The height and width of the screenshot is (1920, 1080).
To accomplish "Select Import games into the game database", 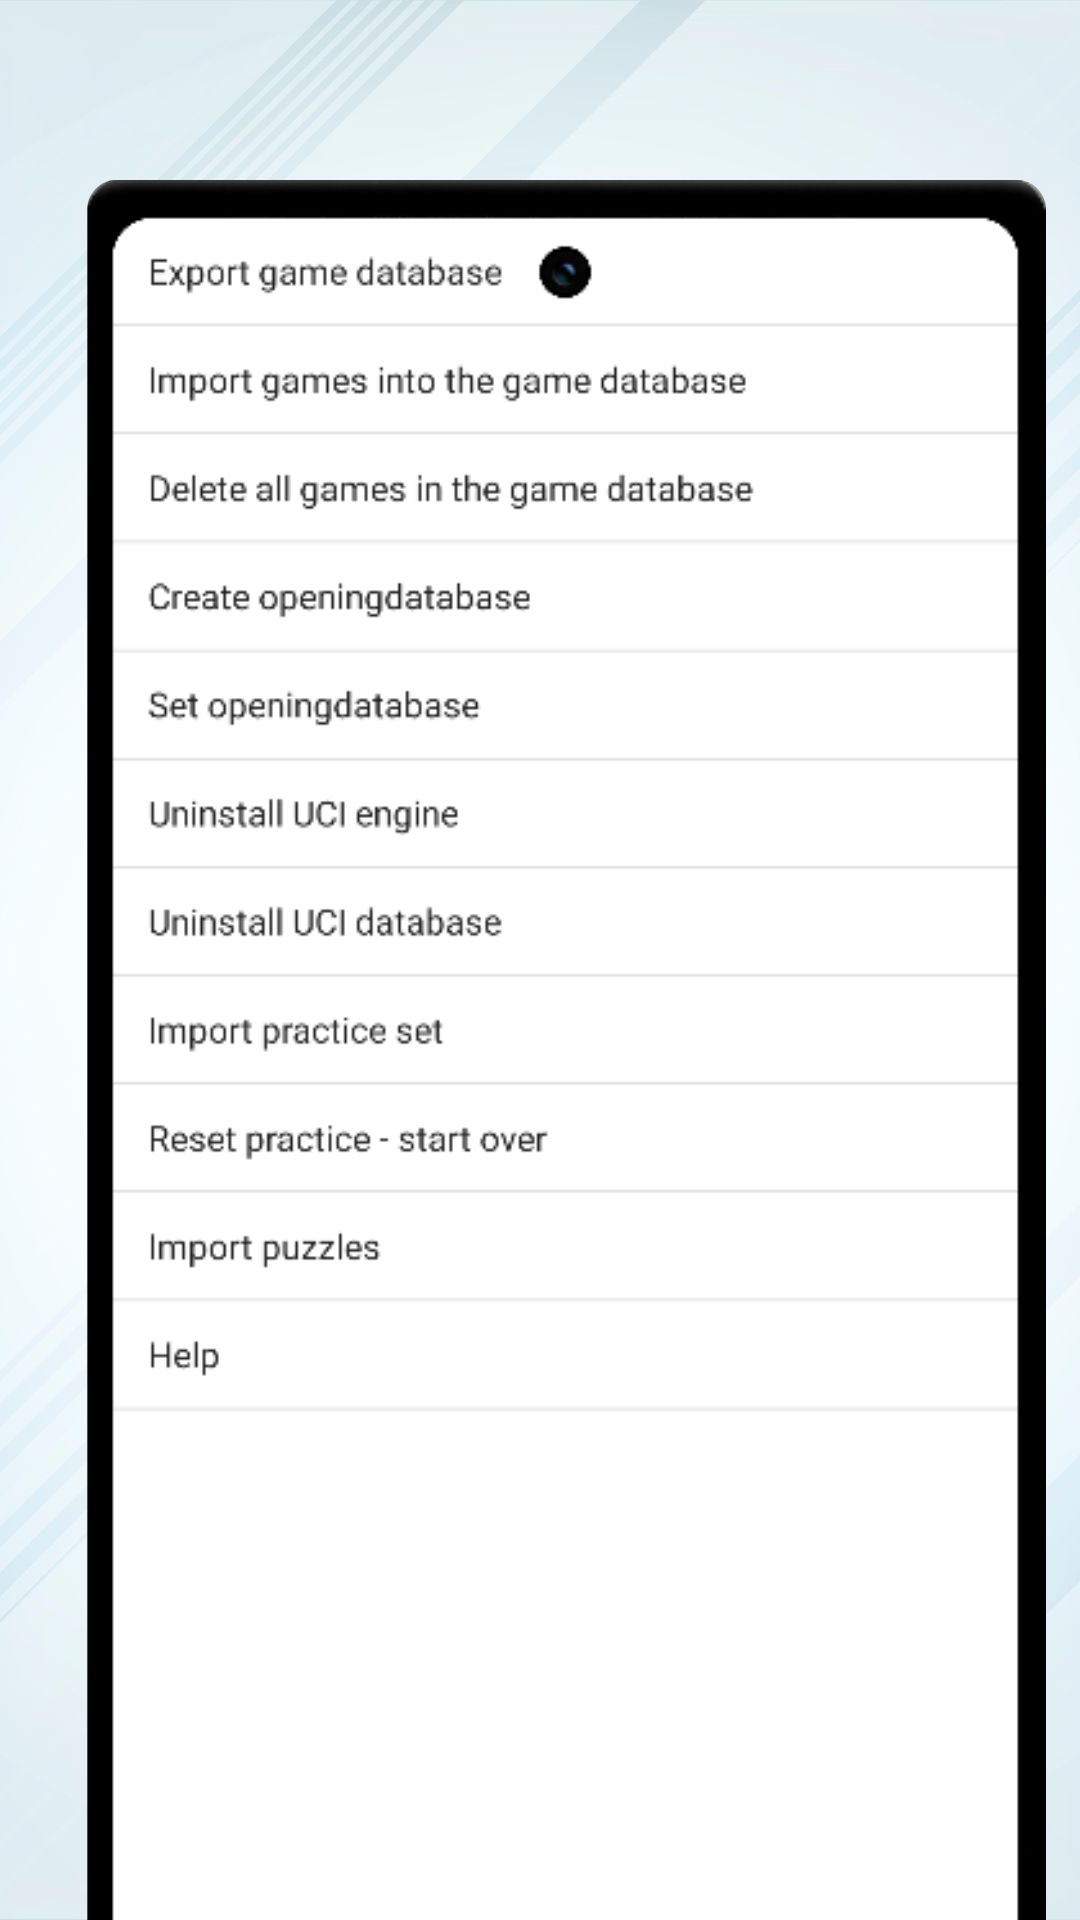I will pyautogui.click(x=447, y=381).
